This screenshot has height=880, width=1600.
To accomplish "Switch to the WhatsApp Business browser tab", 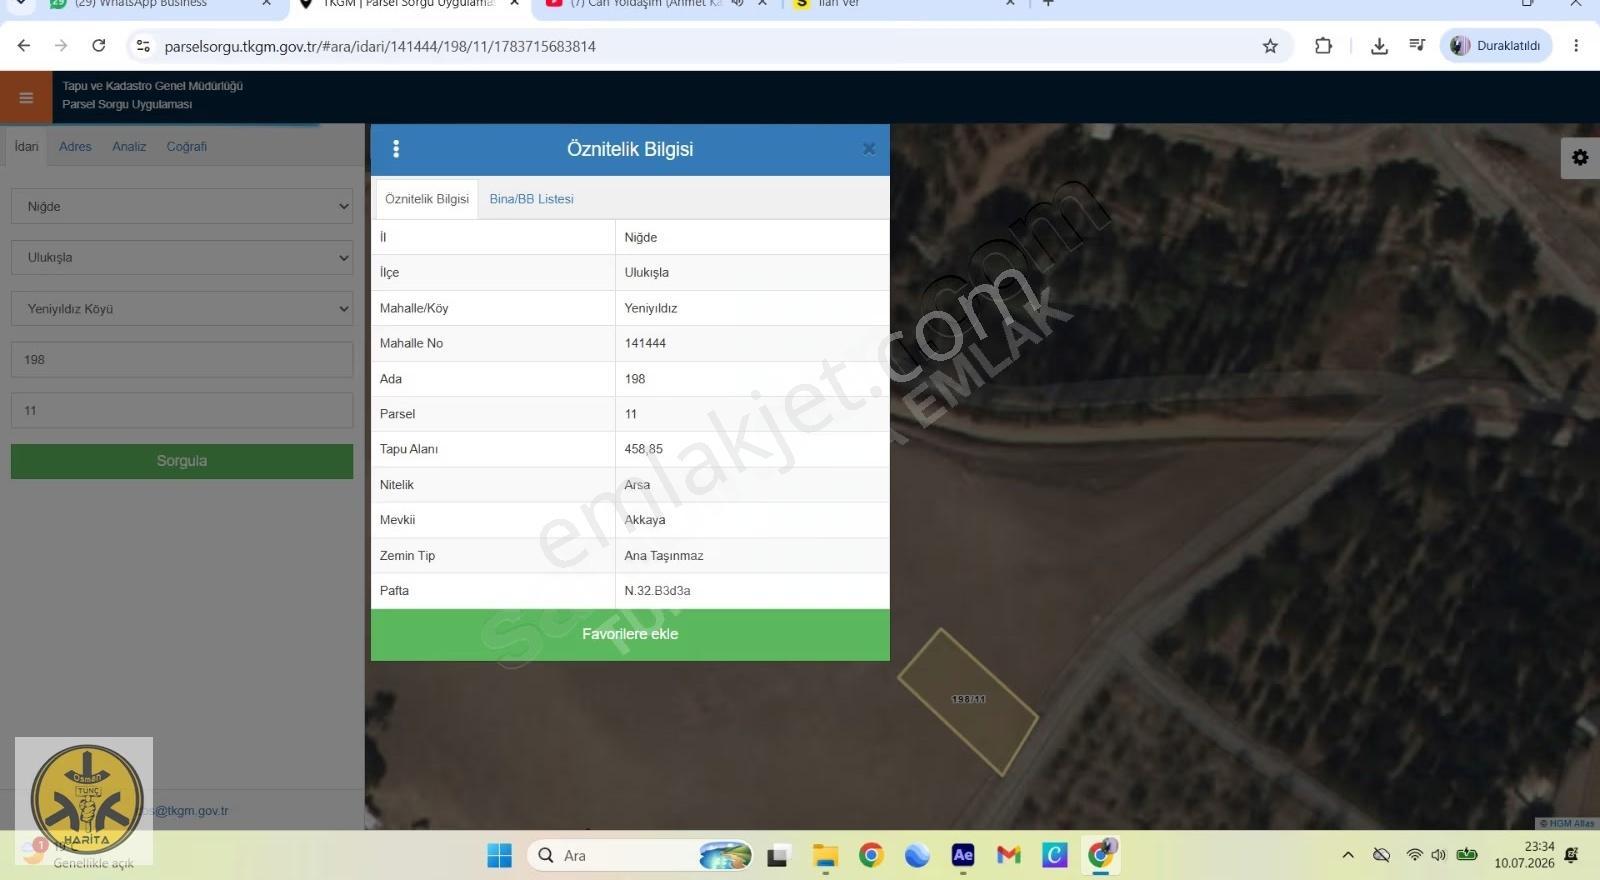I will (160, 4).
